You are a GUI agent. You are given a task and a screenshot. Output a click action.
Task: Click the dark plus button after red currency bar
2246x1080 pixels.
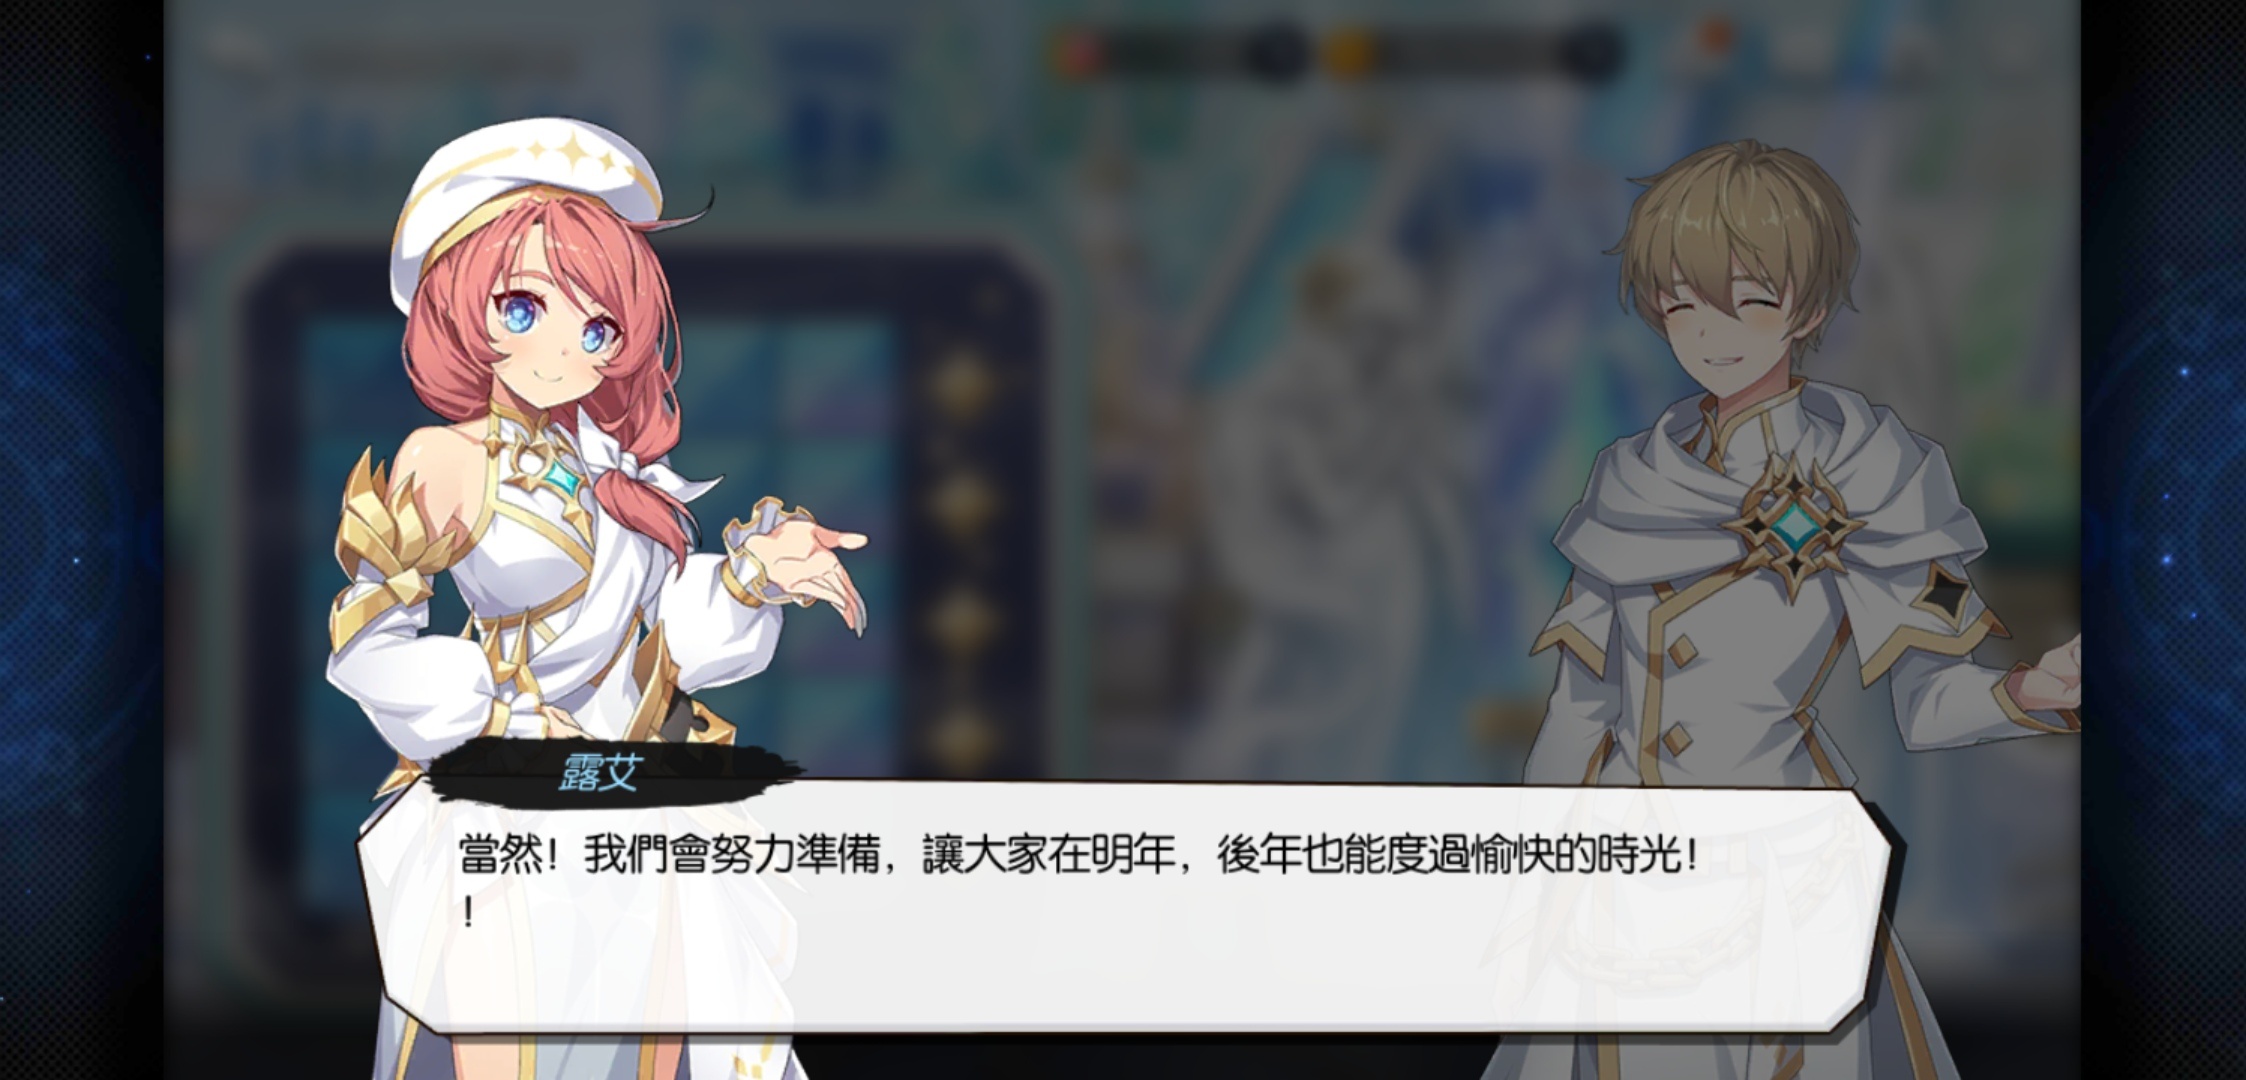point(1275,50)
